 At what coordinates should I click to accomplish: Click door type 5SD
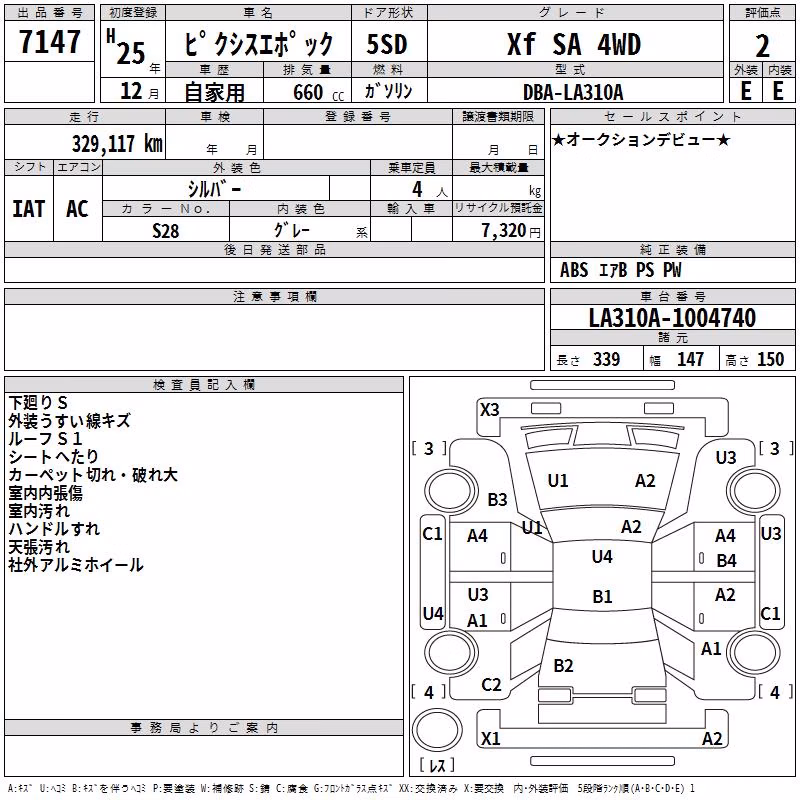[x=387, y=44]
